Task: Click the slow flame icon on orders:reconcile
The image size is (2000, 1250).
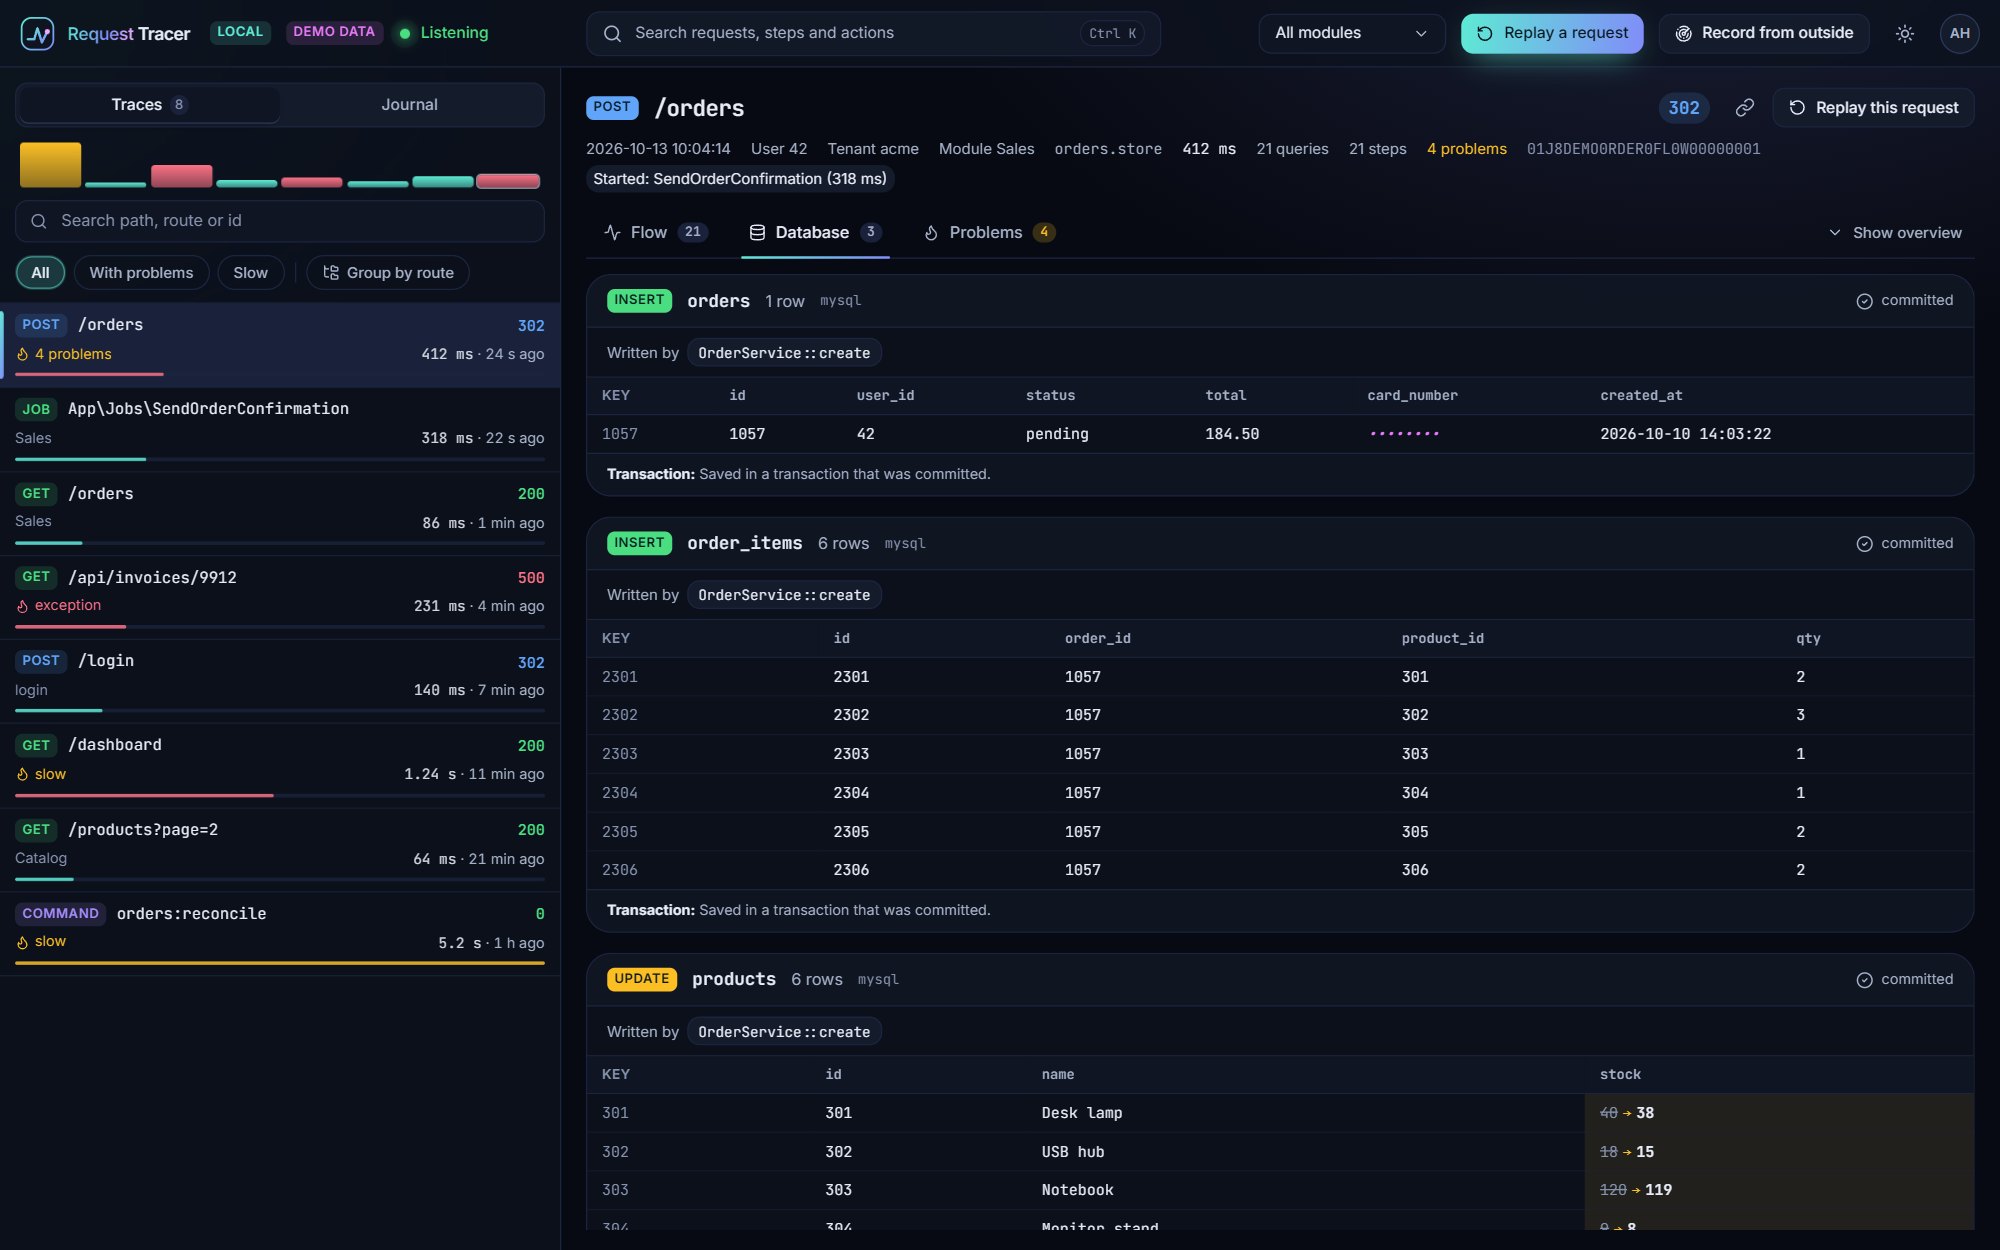Action: (x=22, y=942)
